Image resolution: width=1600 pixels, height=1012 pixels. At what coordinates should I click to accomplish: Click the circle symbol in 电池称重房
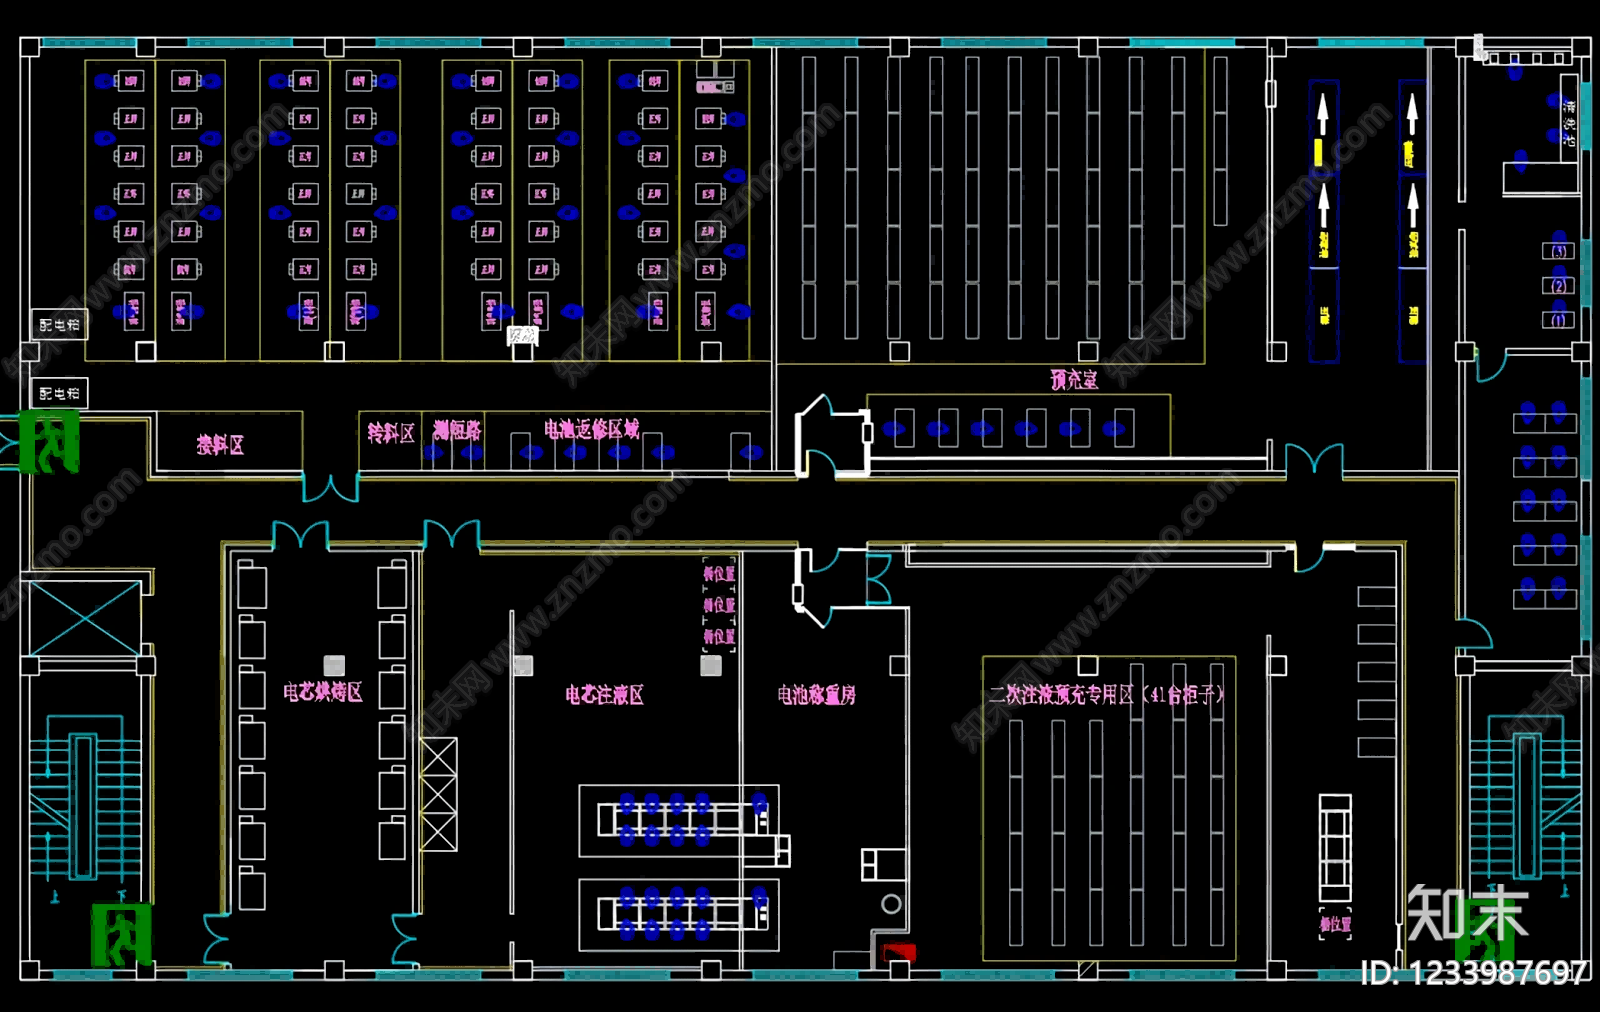point(891,904)
